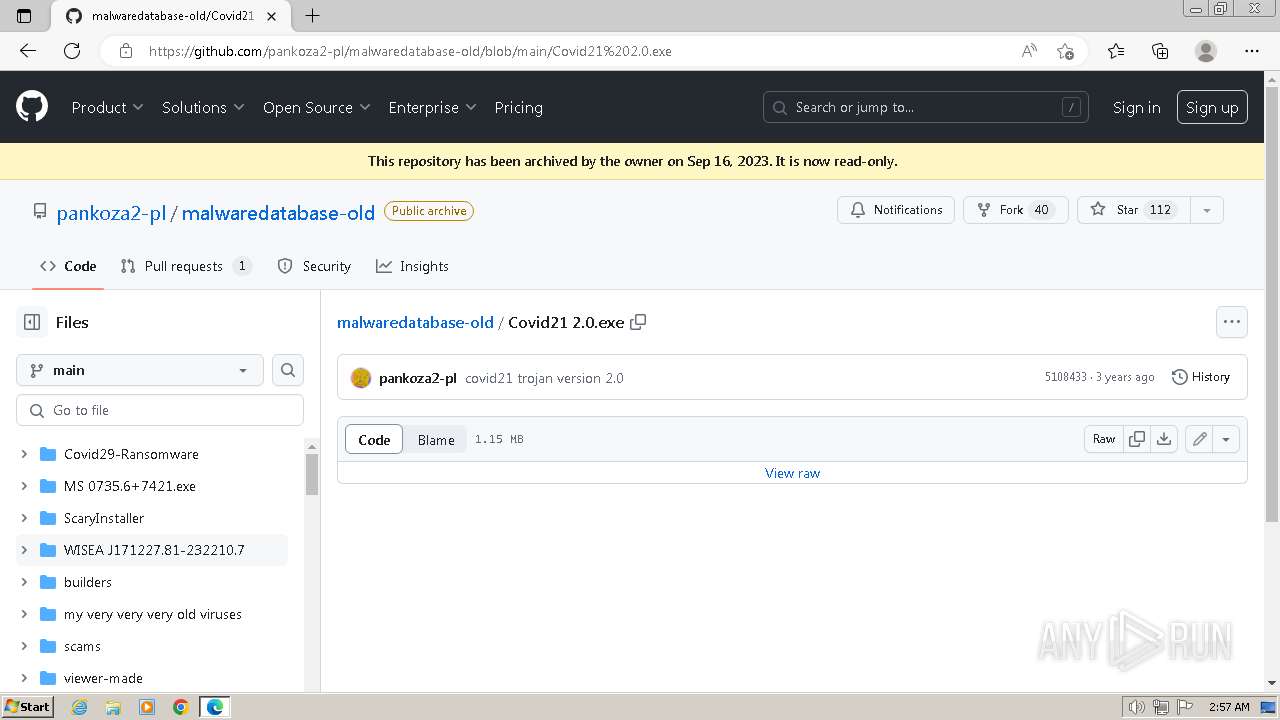Expand the Product menu
The height and width of the screenshot is (720, 1280).
pos(108,107)
